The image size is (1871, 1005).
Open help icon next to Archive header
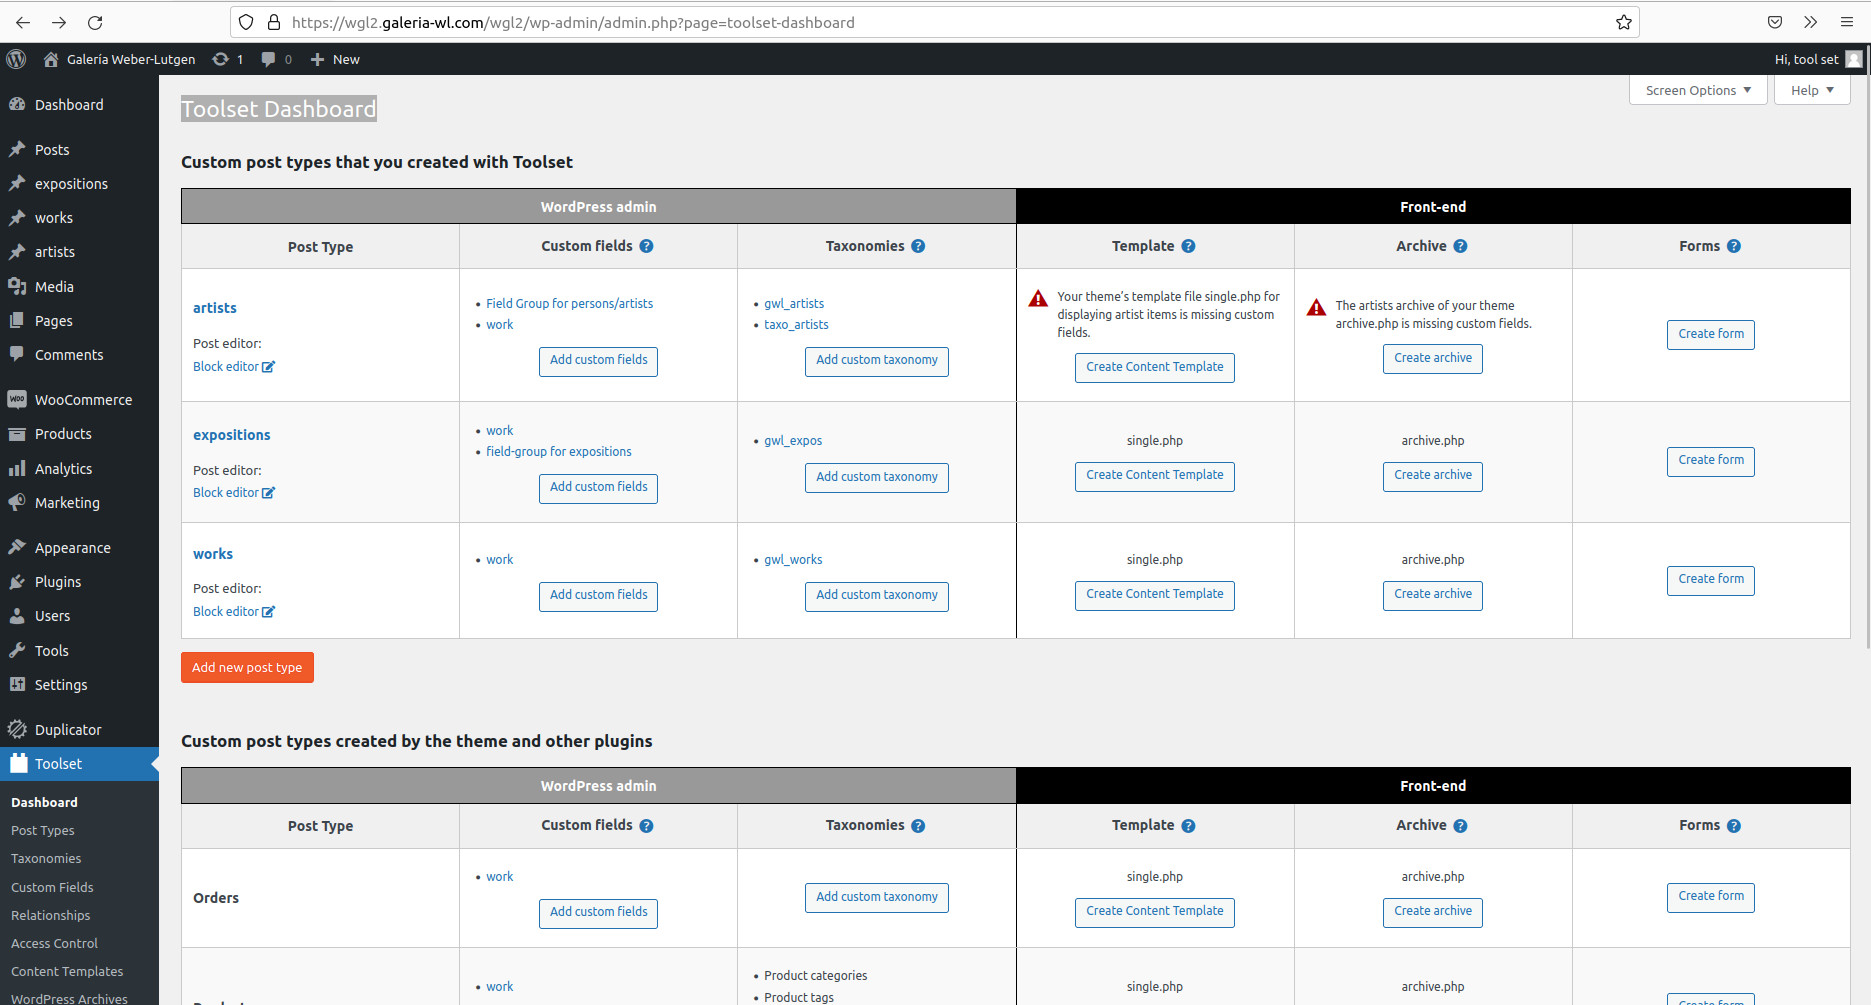click(1460, 246)
